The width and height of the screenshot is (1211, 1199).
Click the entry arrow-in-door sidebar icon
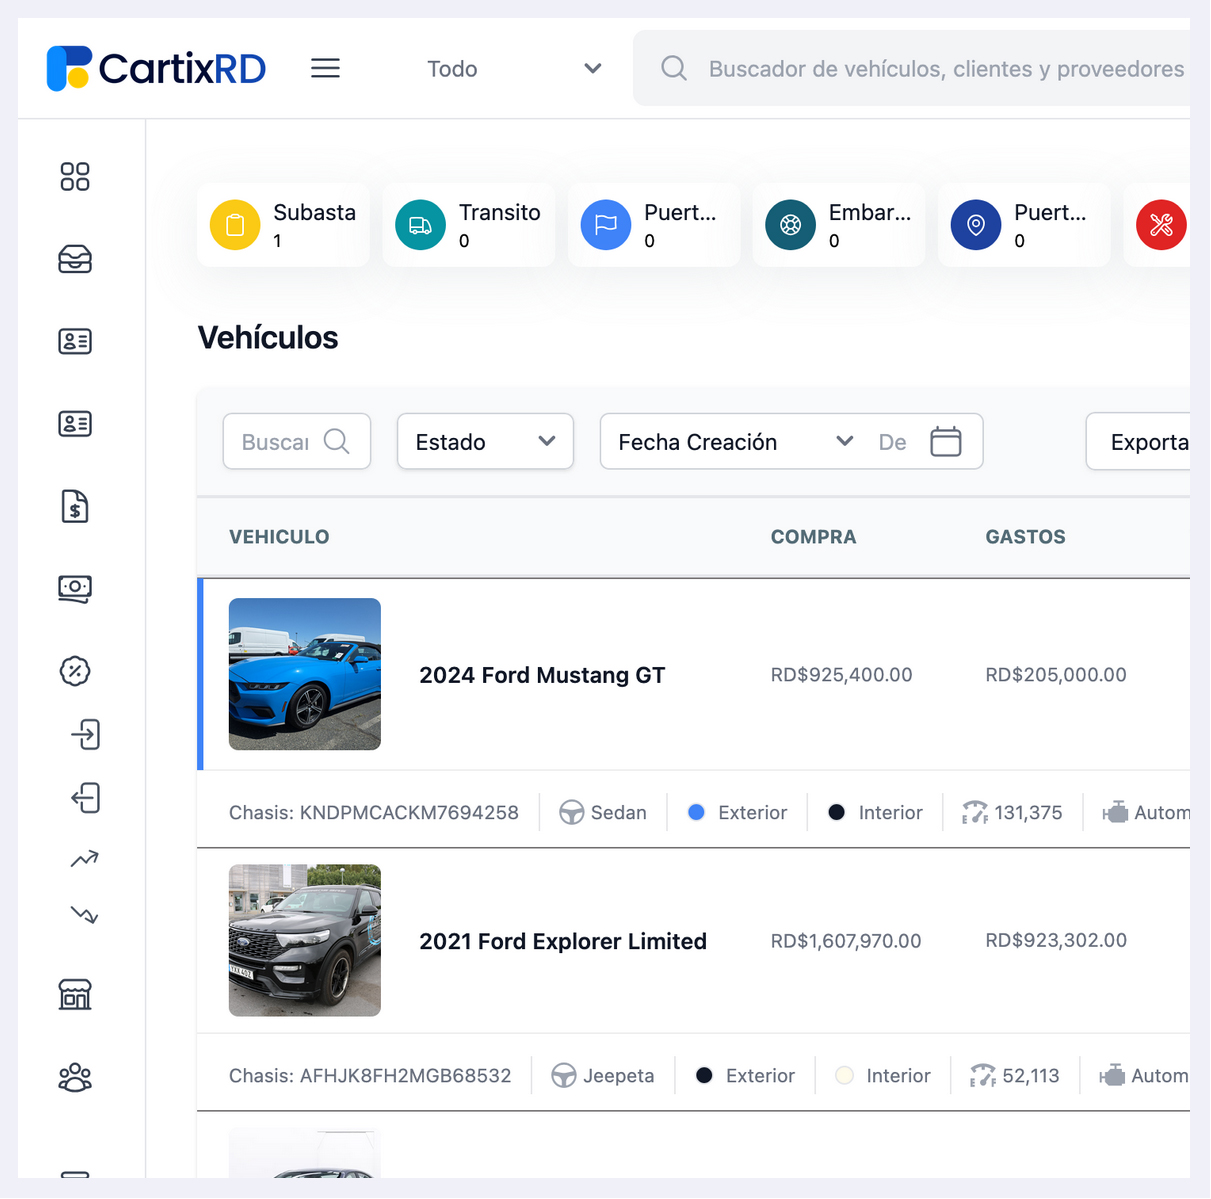(x=86, y=734)
